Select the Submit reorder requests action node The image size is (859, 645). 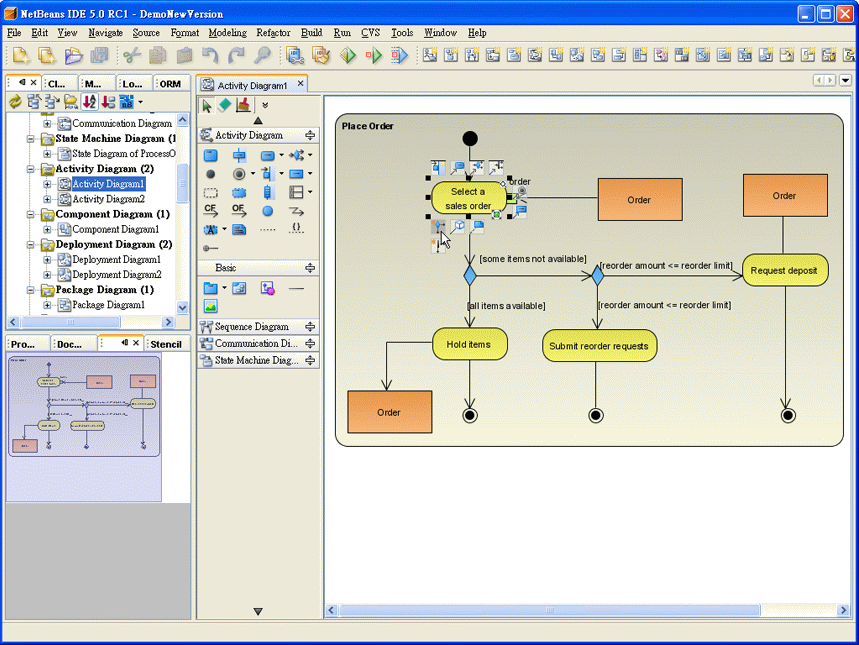[x=599, y=346]
